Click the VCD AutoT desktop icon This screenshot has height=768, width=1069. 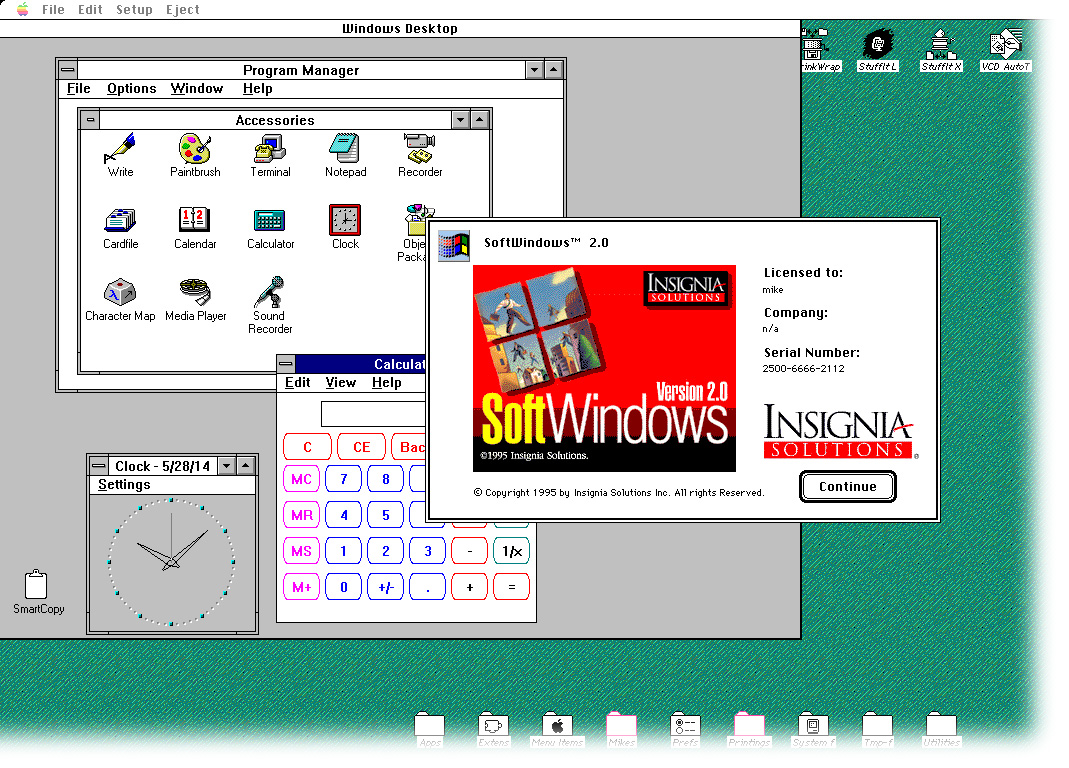point(1005,44)
